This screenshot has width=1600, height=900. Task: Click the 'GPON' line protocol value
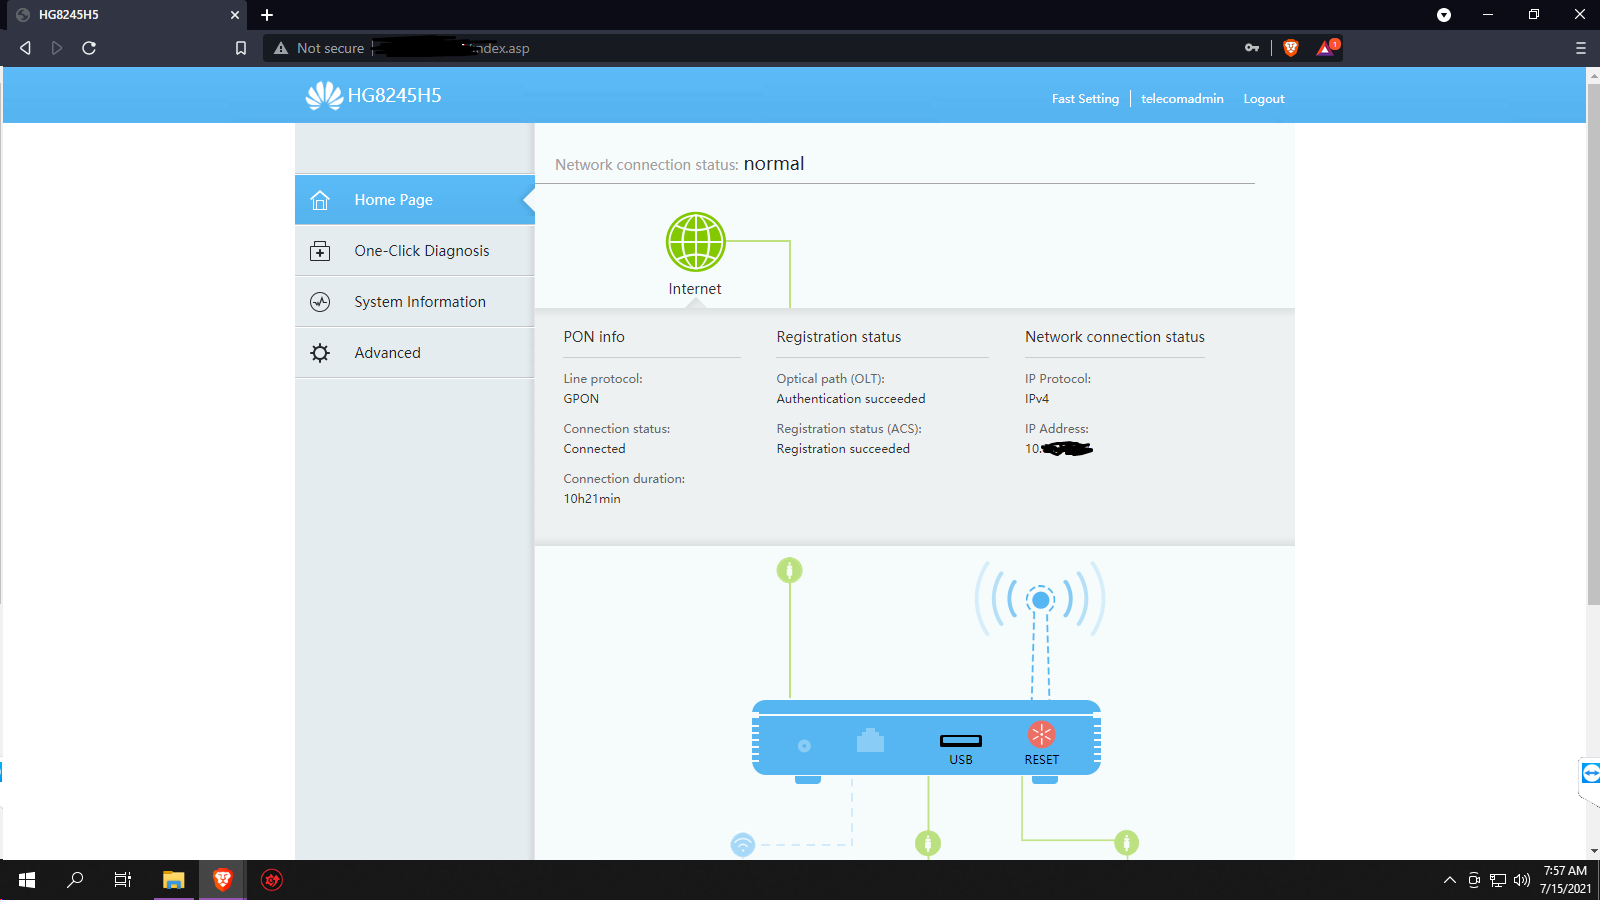[581, 399]
